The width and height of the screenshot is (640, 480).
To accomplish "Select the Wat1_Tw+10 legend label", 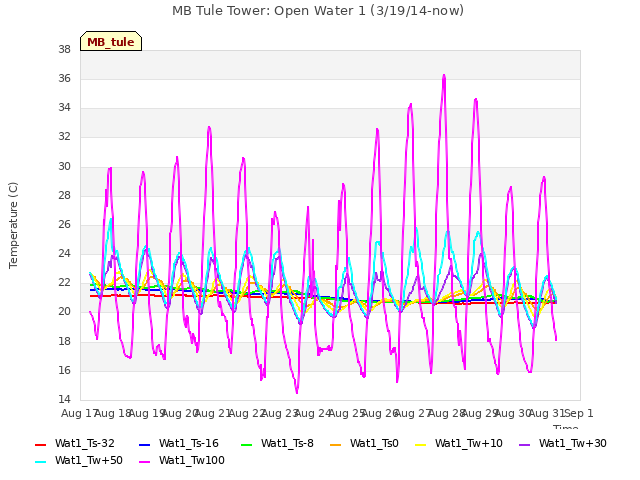I will click(469, 443).
